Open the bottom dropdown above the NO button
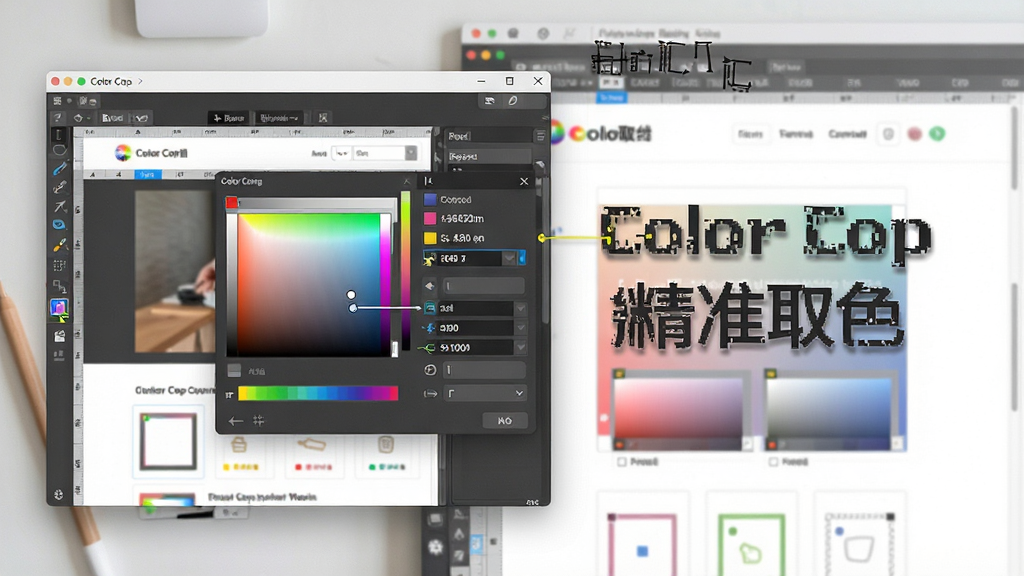 point(485,393)
